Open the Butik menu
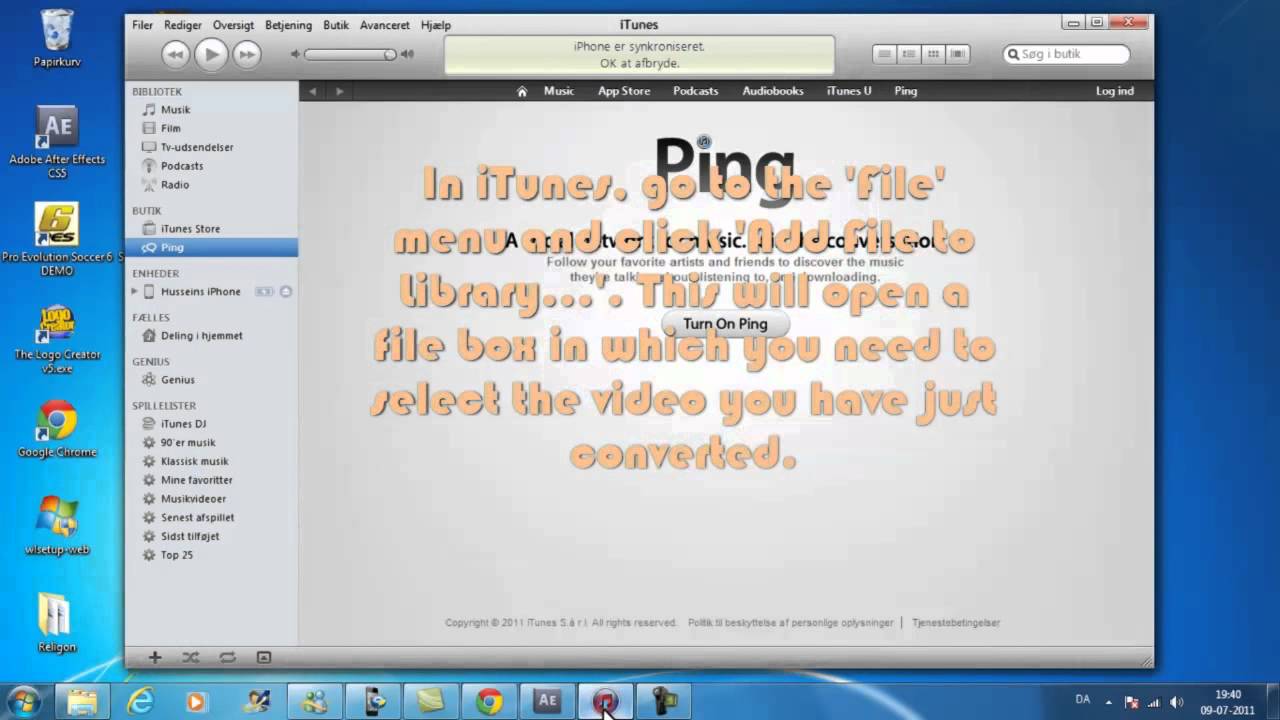1280x720 pixels. pyautogui.click(x=336, y=25)
